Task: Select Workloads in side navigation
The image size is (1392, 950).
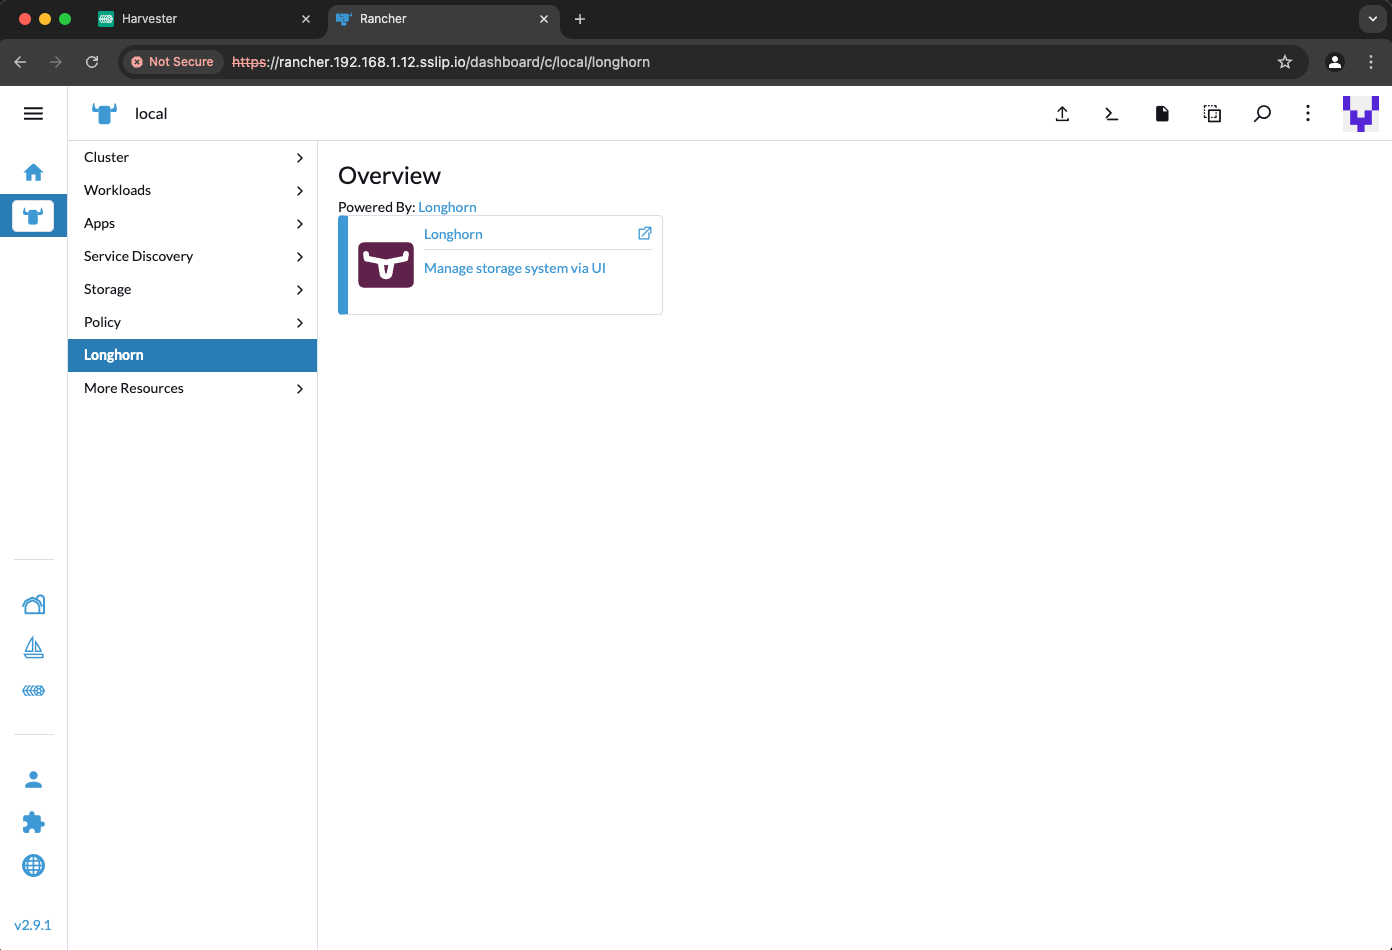Action: click(192, 190)
